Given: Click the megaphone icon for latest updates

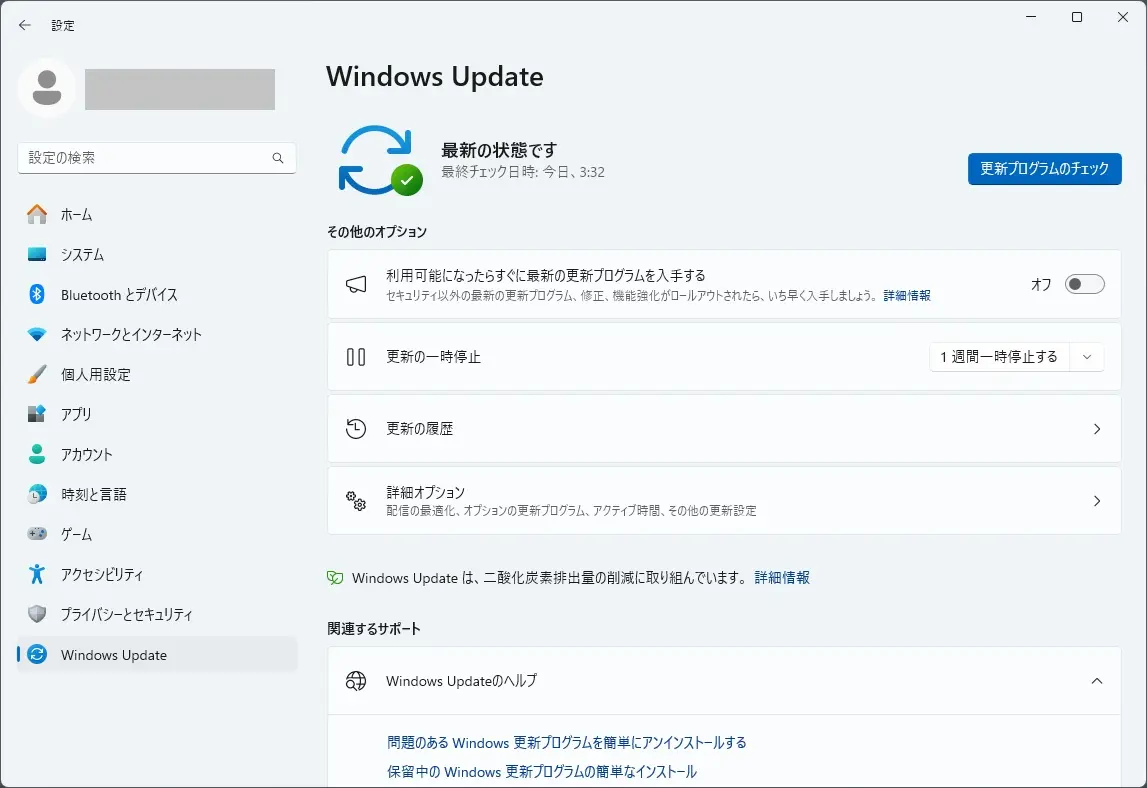Looking at the screenshot, I should click(x=356, y=285).
